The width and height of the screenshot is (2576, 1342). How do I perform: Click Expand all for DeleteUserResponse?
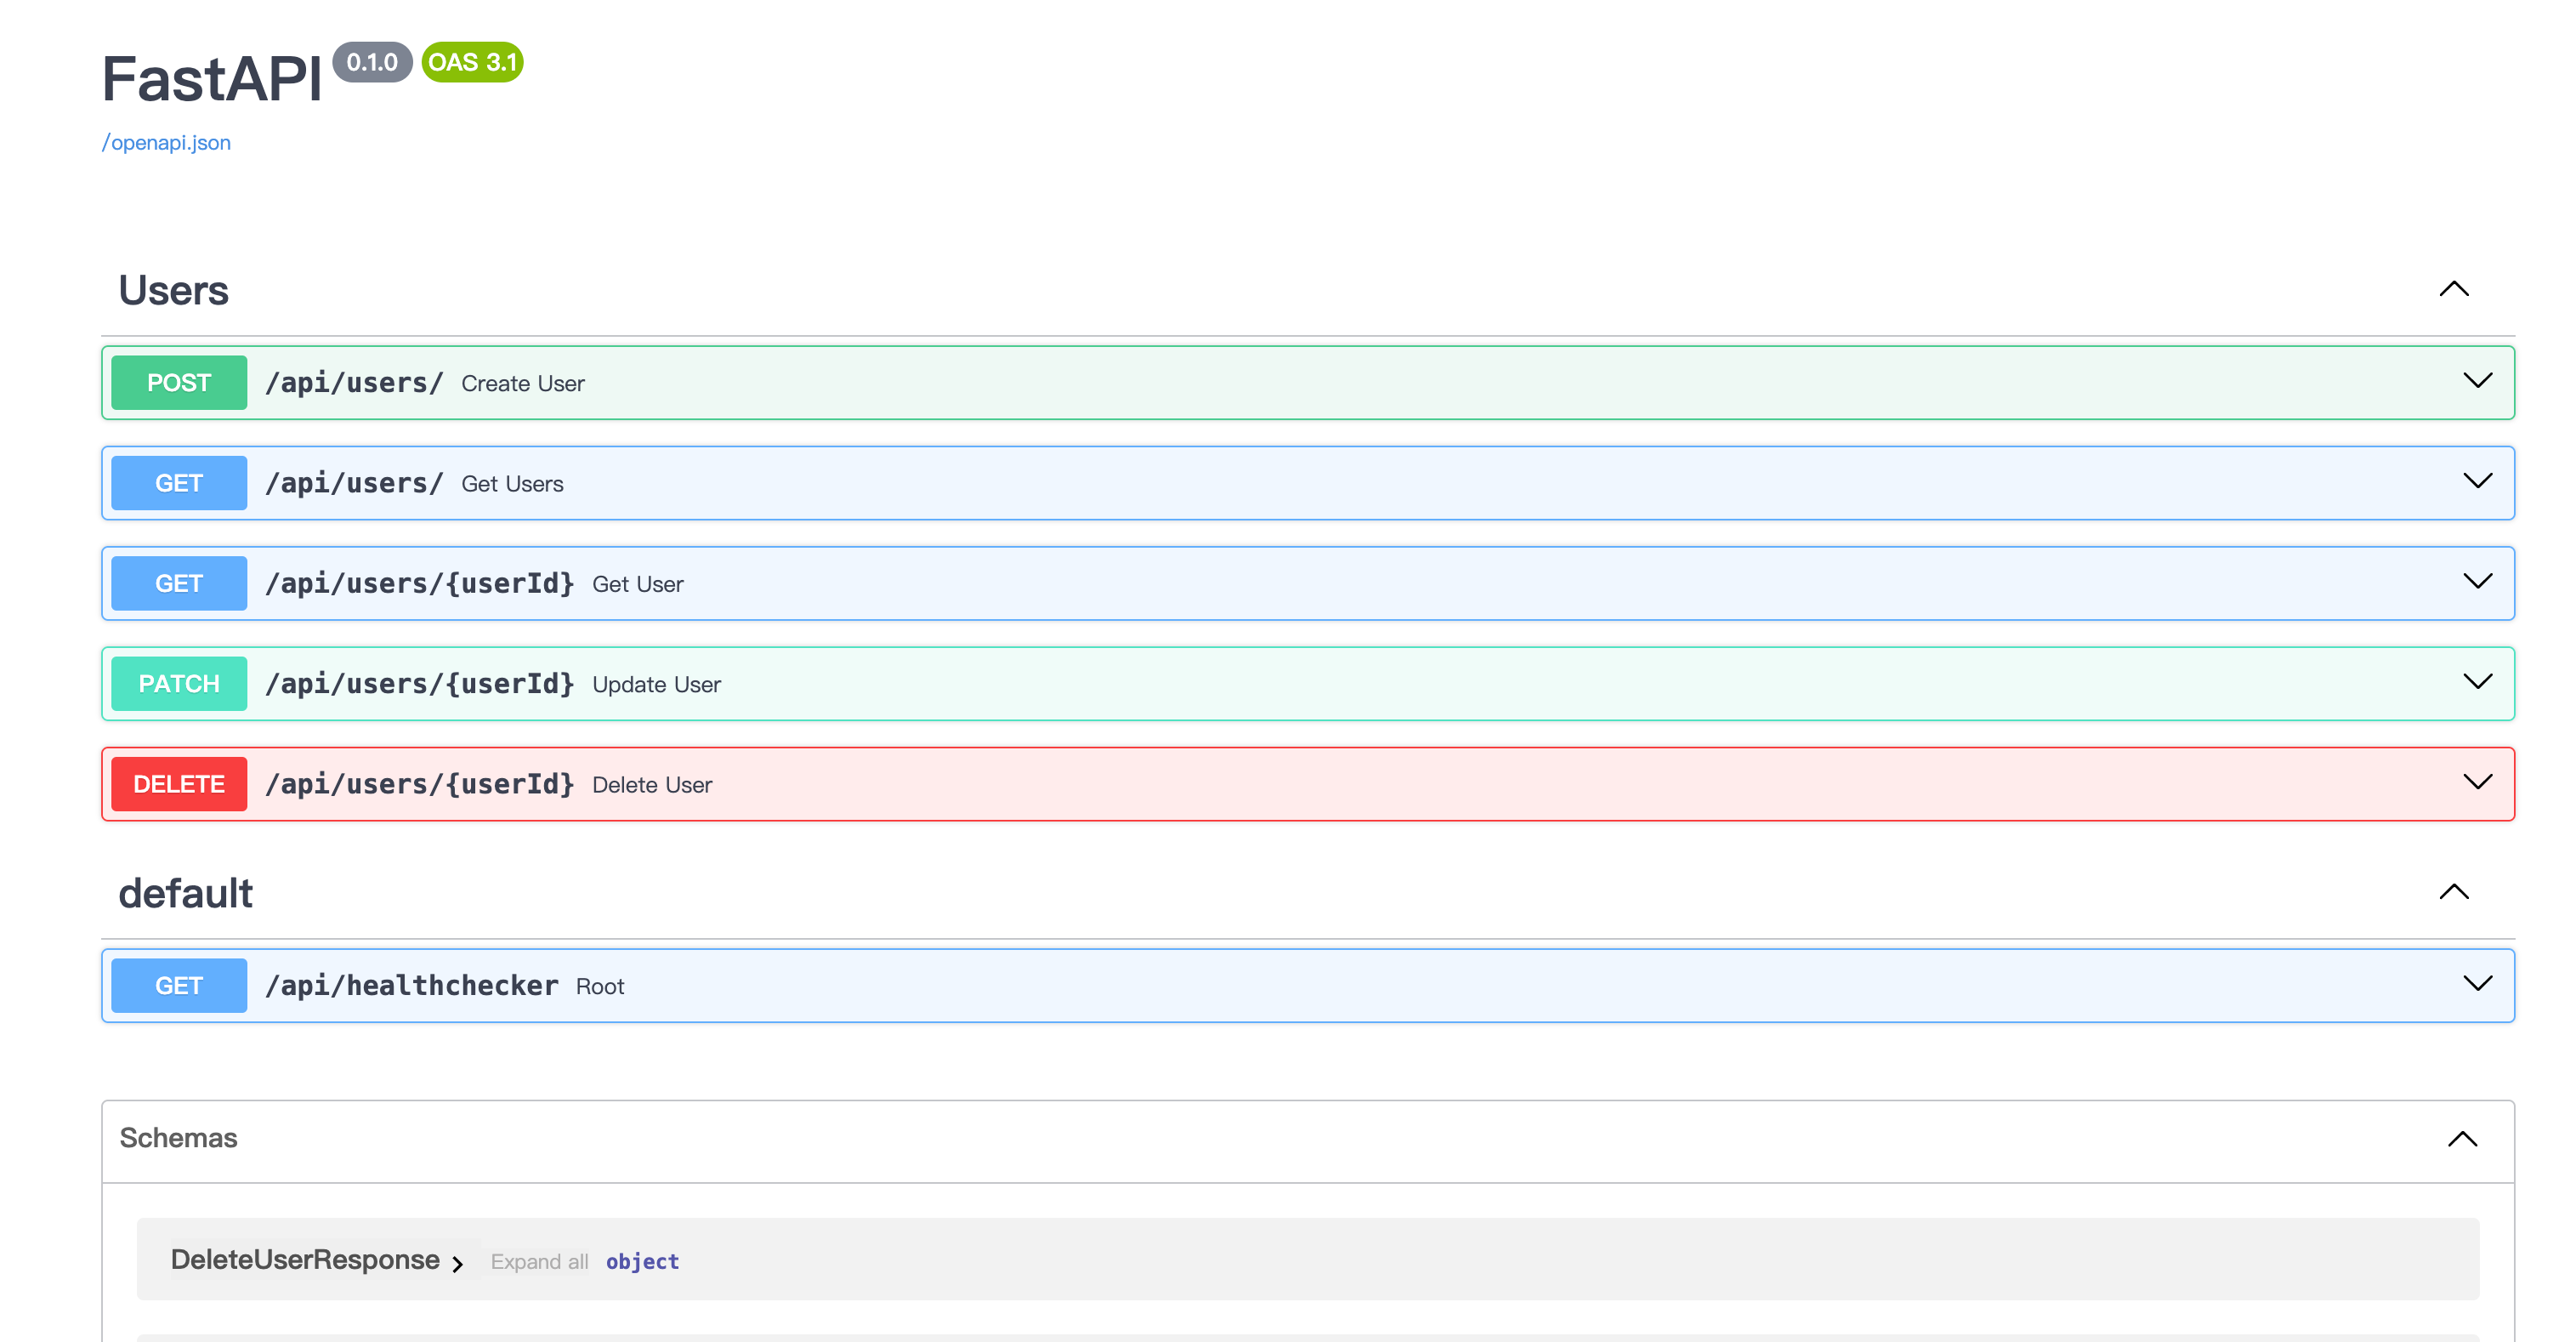pos(539,1262)
